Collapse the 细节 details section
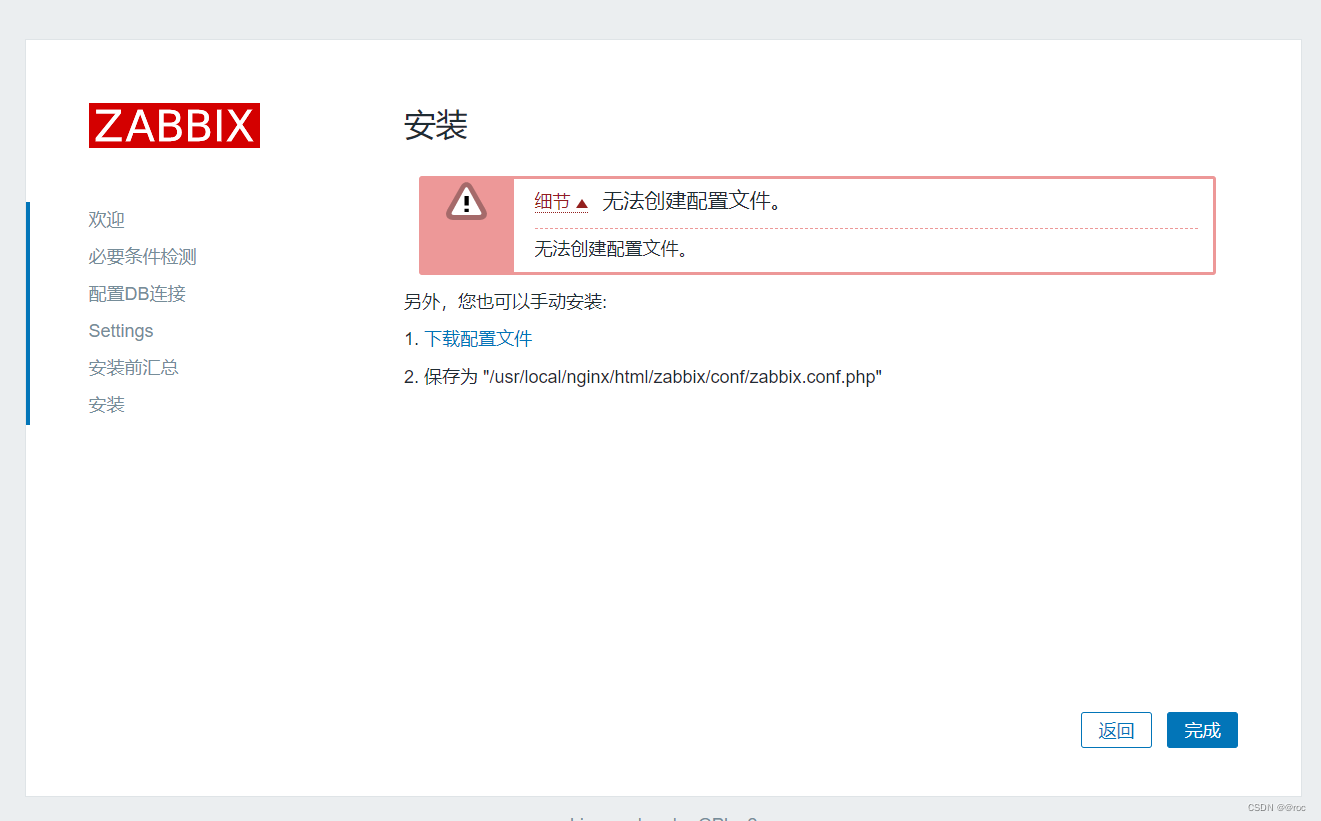This screenshot has height=821, width=1321. point(553,200)
